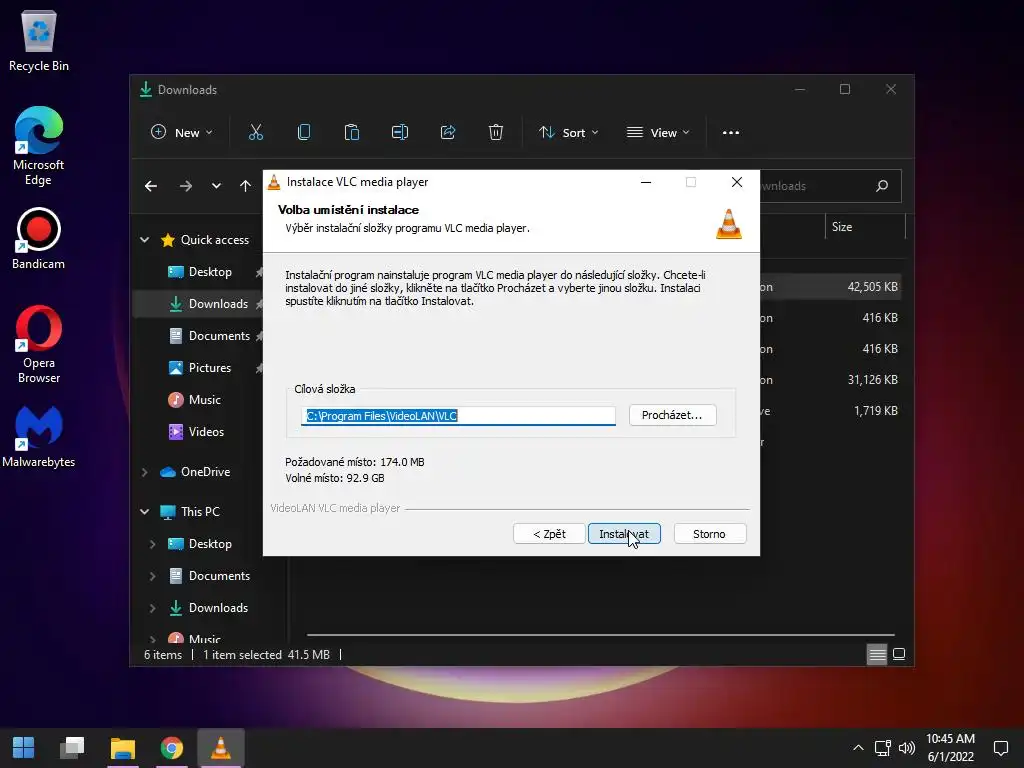Click Share icon in Downloads toolbar
1024x768 pixels.
448,133
